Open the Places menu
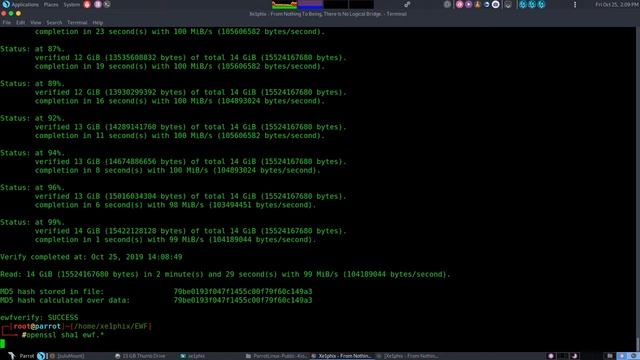640x360 pixels. [51, 4]
